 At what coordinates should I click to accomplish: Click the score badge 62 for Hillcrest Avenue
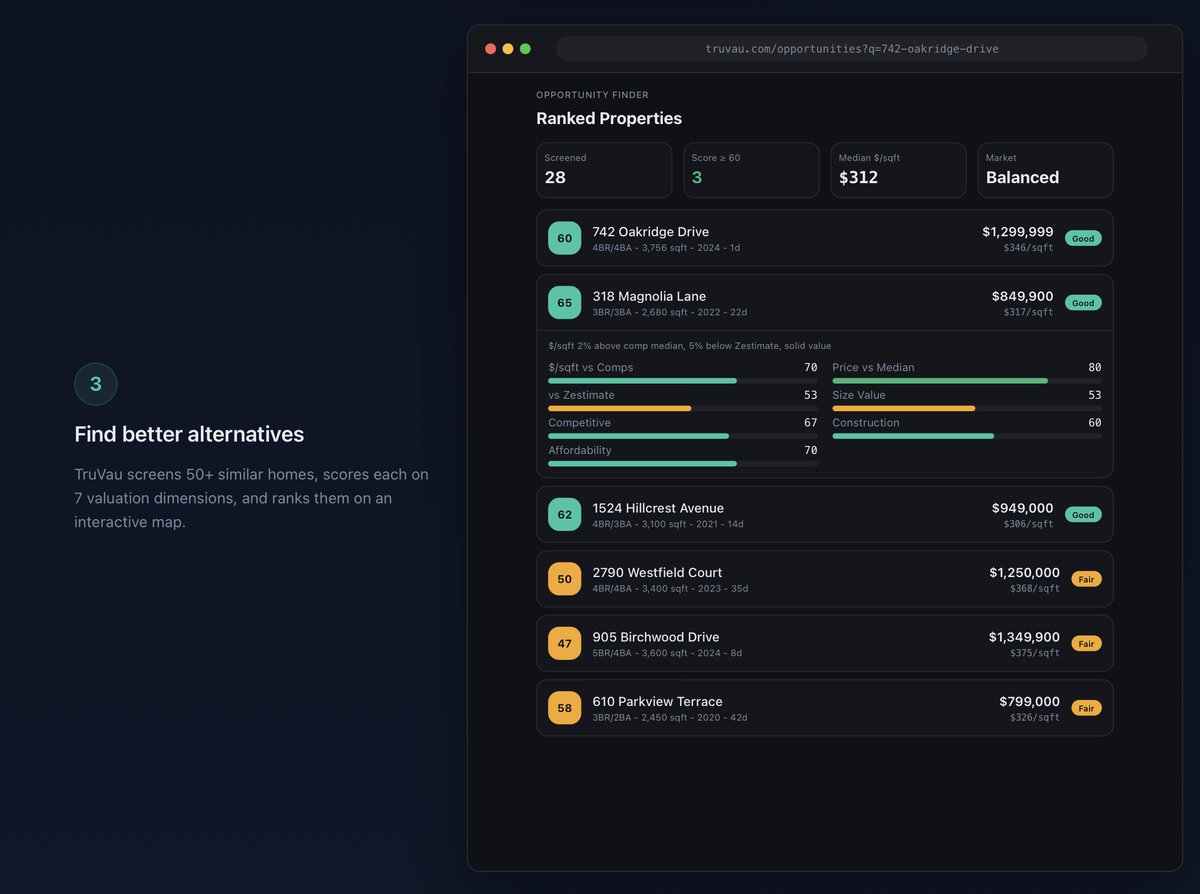coord(564,515)
